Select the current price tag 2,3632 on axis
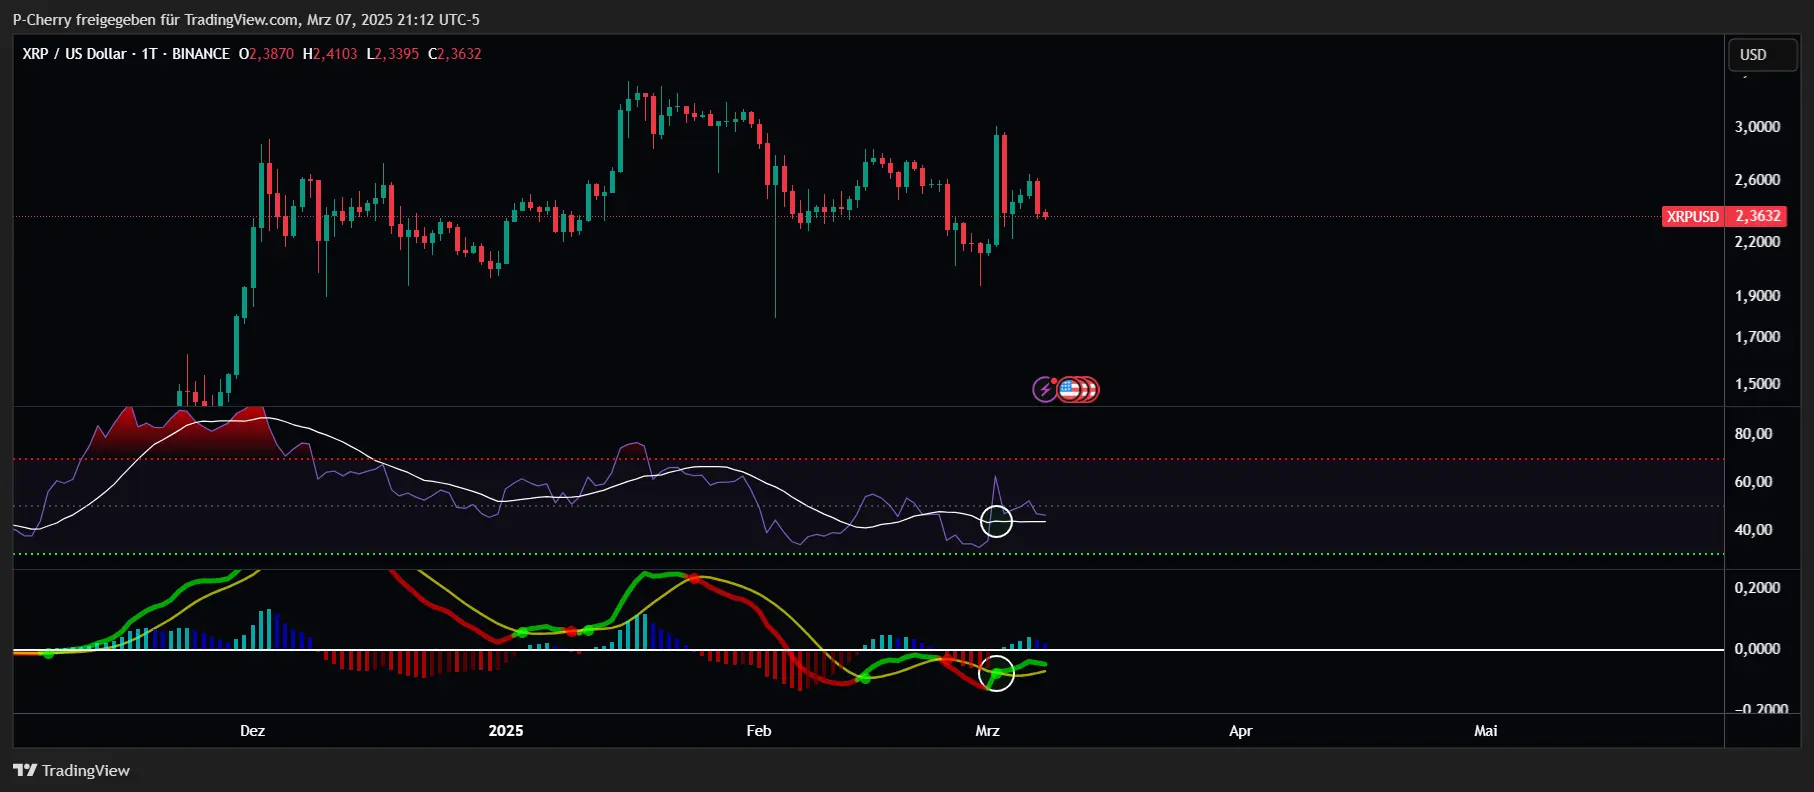The width and height of the screenshot is (1814, 792). click(x=1757, y=216)
